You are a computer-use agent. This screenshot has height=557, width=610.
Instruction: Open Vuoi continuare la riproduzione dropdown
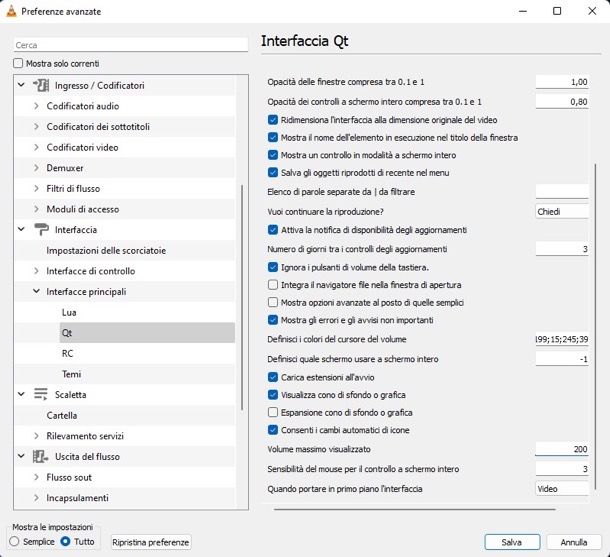(x=562, y=212)
